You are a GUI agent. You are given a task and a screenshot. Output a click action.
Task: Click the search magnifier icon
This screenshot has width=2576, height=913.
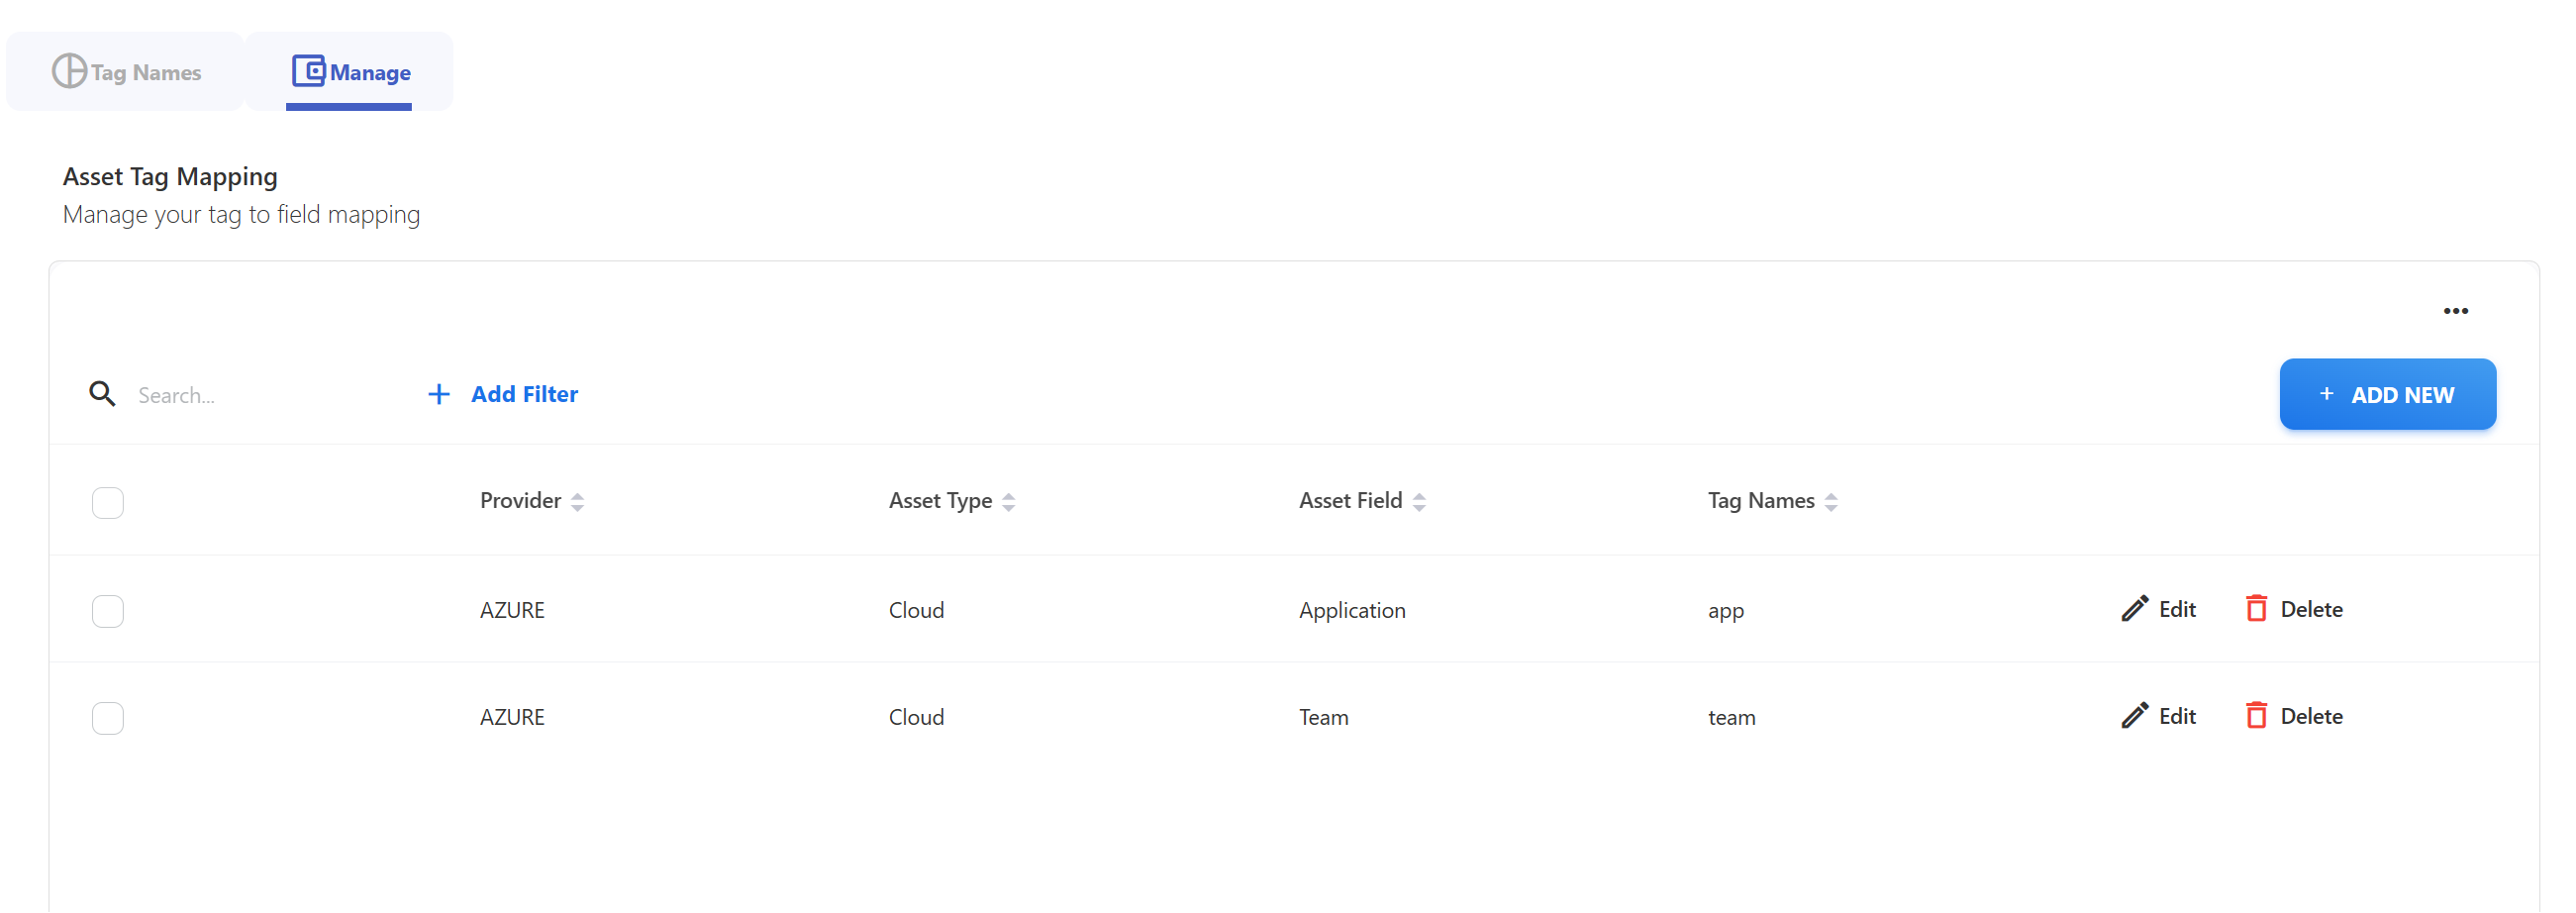[102, 394]
